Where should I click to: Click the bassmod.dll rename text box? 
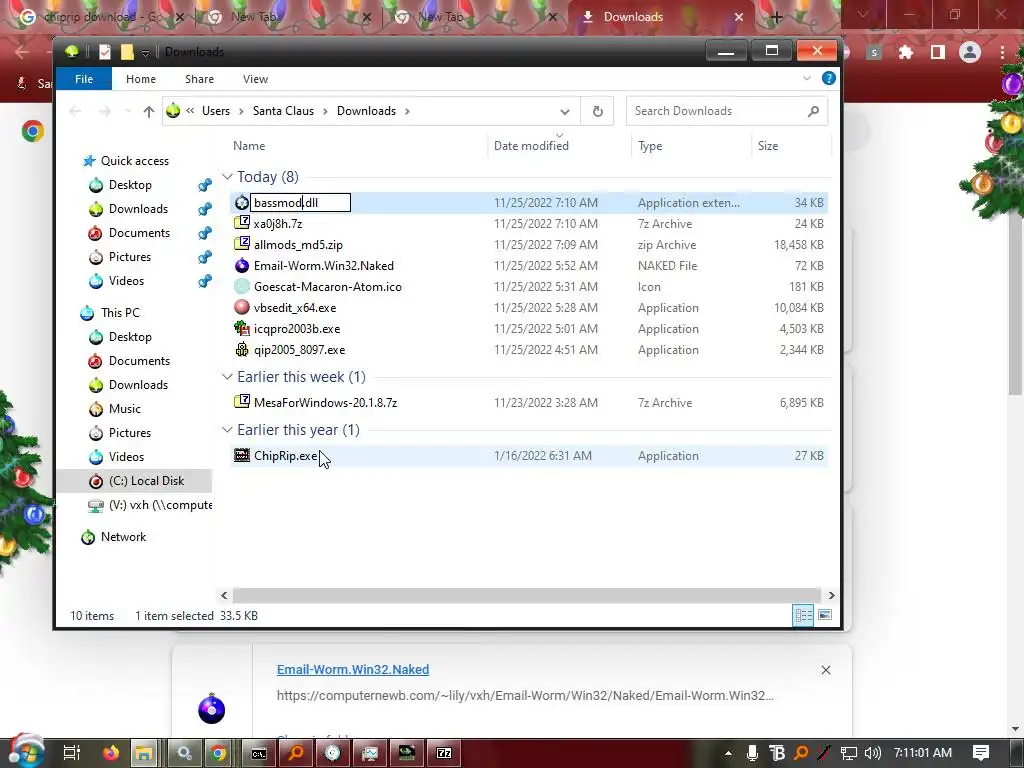point(300,202)
